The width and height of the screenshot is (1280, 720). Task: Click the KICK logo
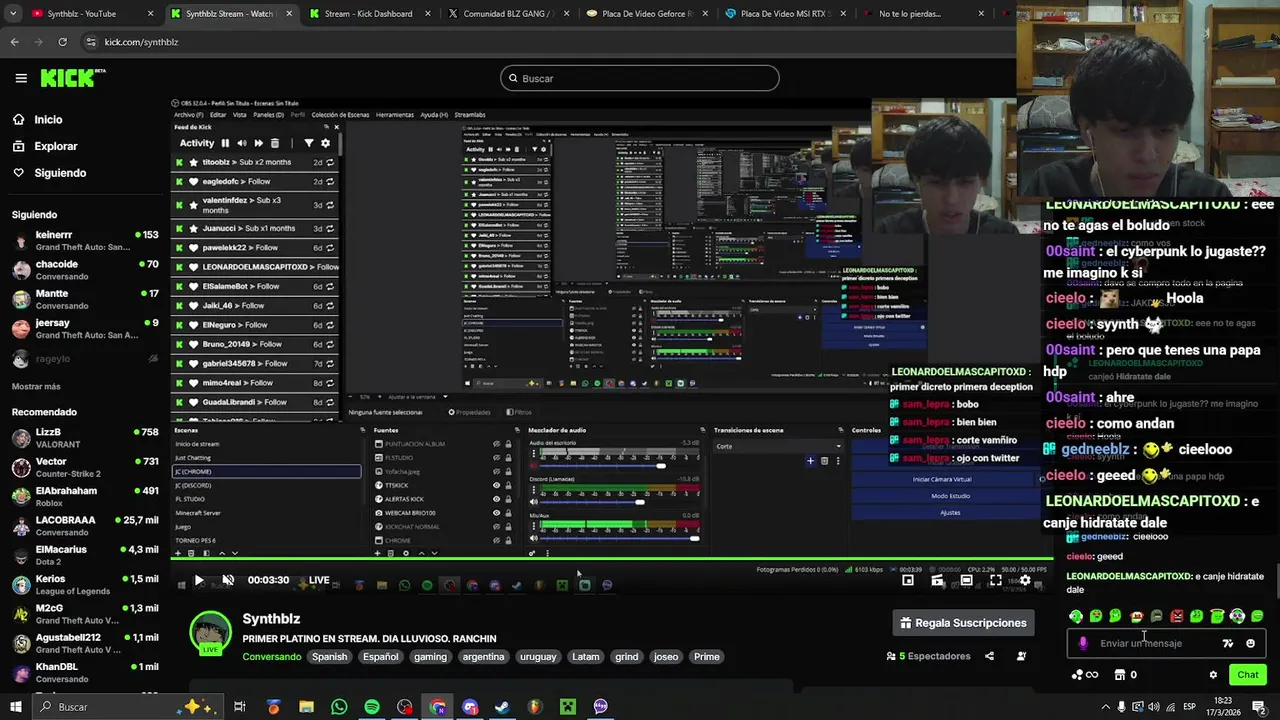tap(72, 78)
